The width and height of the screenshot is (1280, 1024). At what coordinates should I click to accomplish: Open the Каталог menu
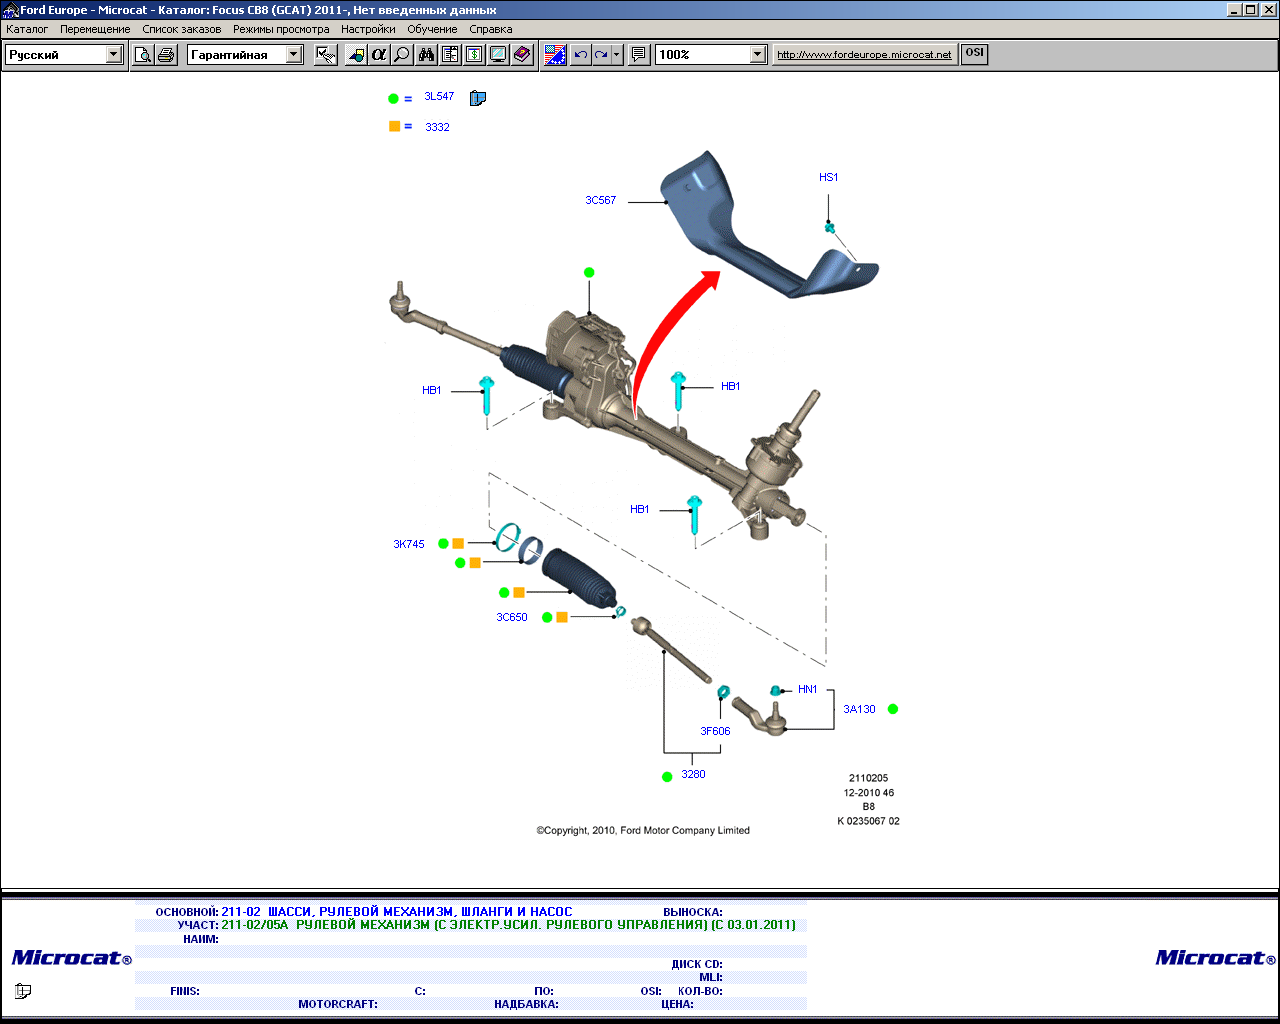pos(27,29)
